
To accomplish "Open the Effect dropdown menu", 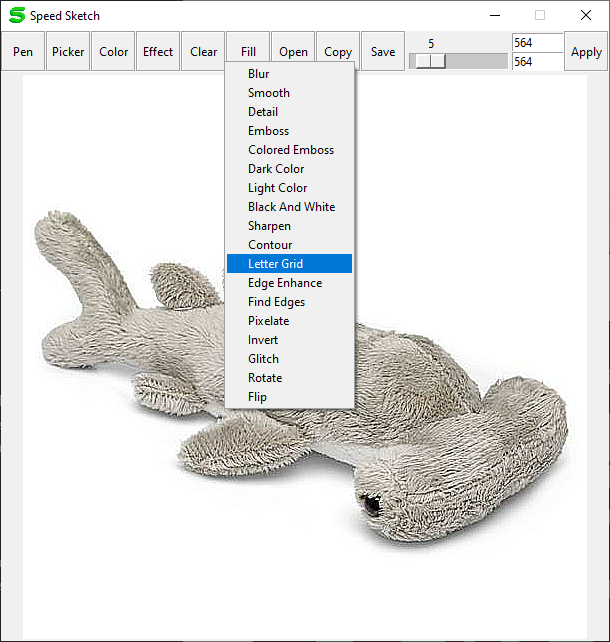I will (x=158, y=52).
